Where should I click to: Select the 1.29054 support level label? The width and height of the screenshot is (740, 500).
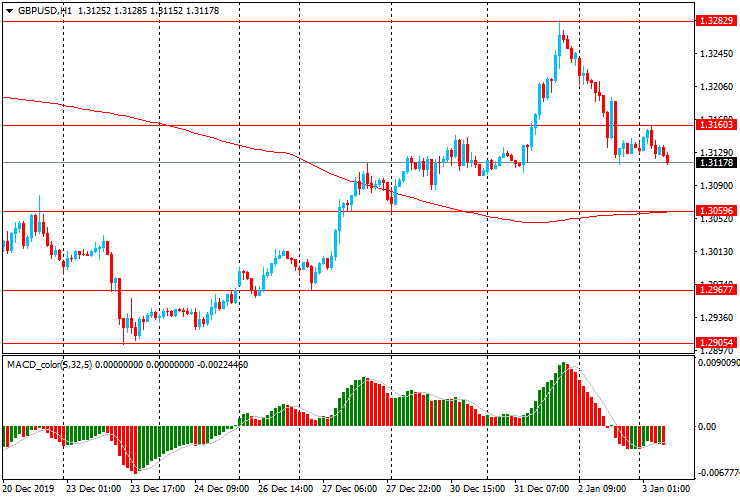(716, 342)
